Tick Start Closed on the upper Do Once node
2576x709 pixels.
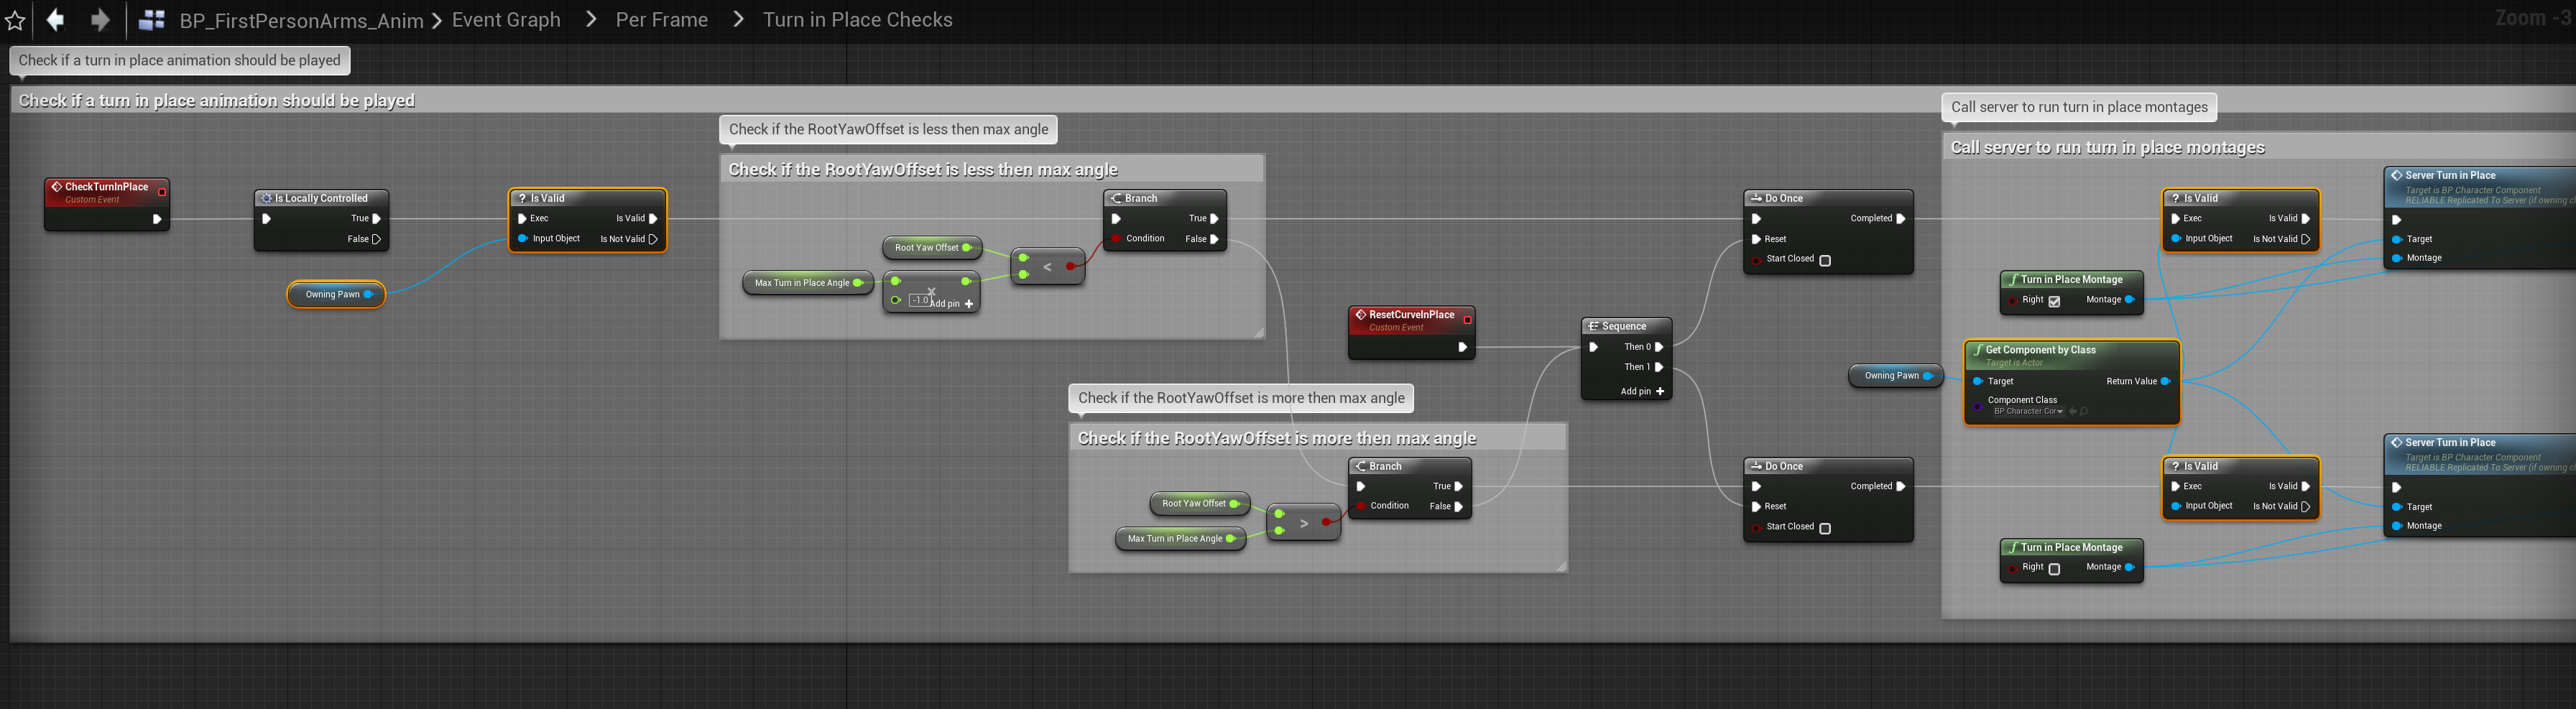[1825, 261]
